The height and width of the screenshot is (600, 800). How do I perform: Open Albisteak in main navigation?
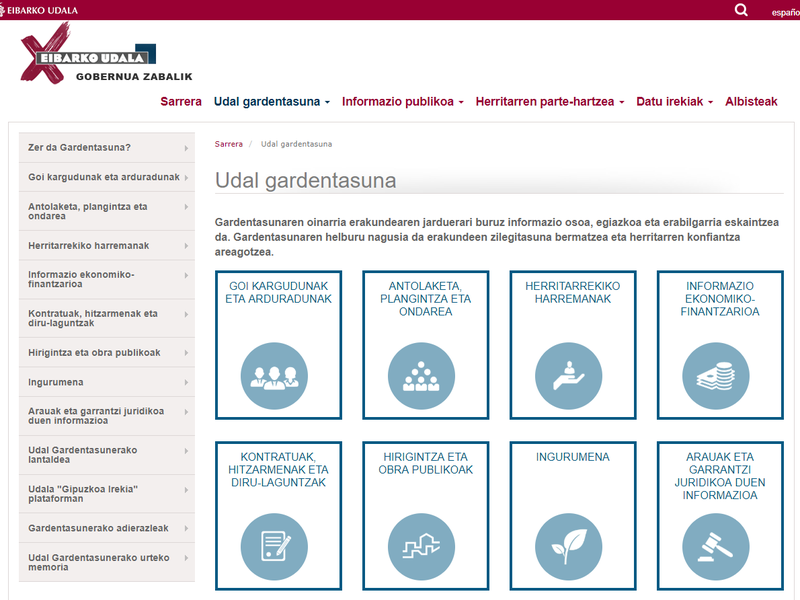pyautogui.click(x=751, y=102)
